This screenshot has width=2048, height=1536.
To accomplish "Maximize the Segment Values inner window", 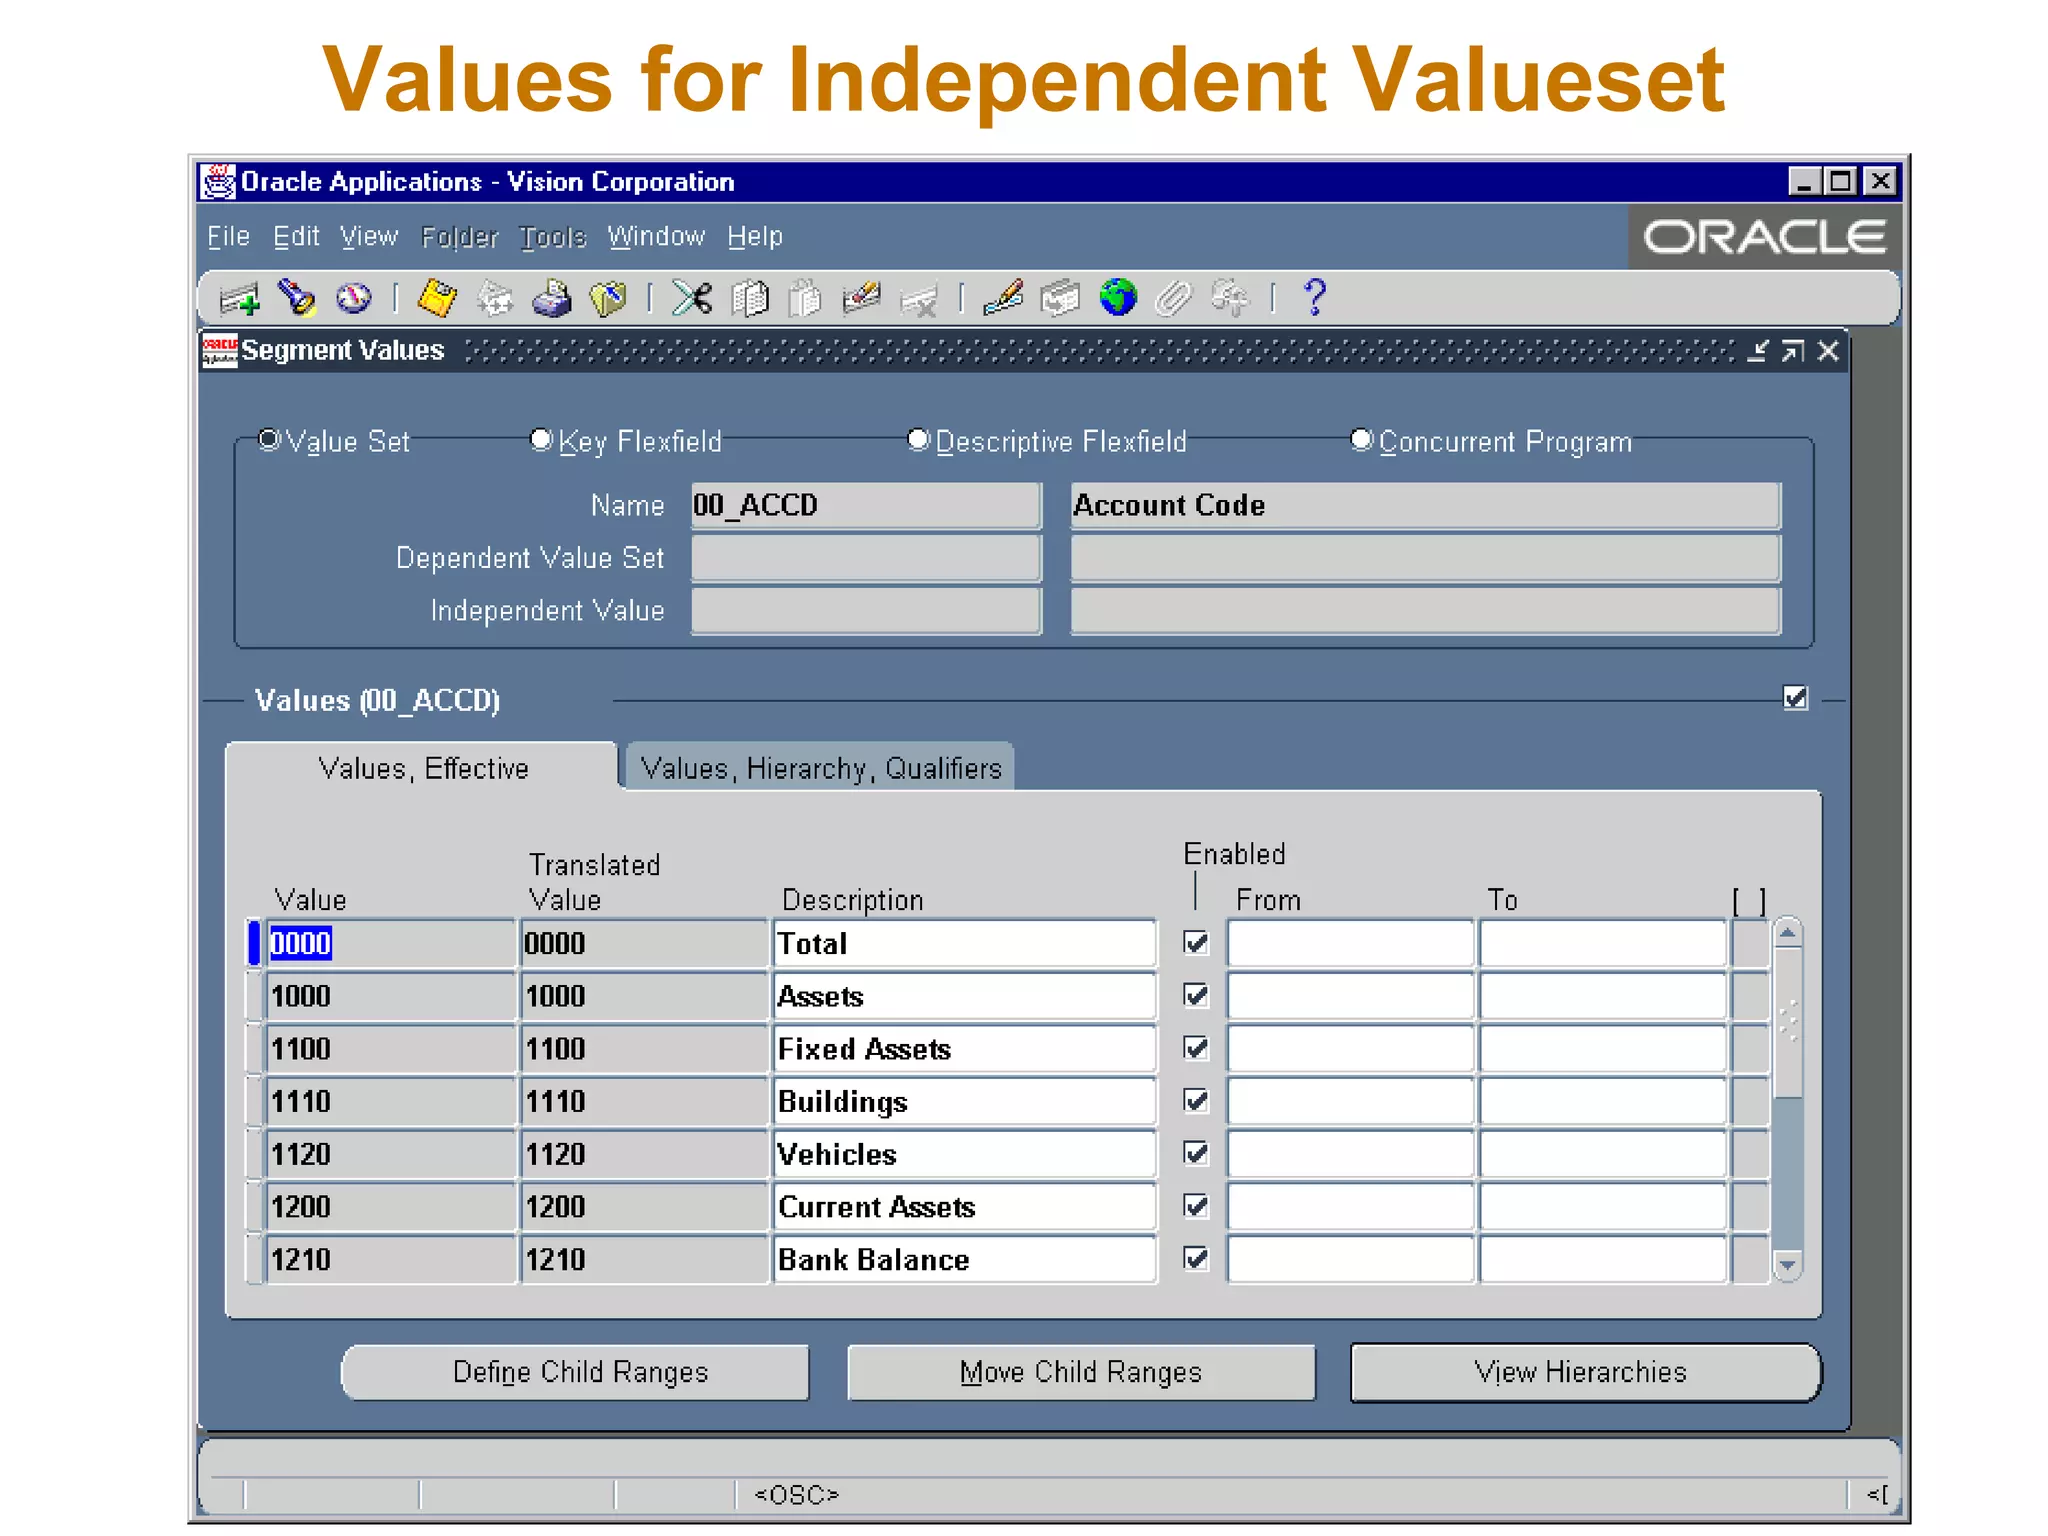I will (x=1793, y=351).
